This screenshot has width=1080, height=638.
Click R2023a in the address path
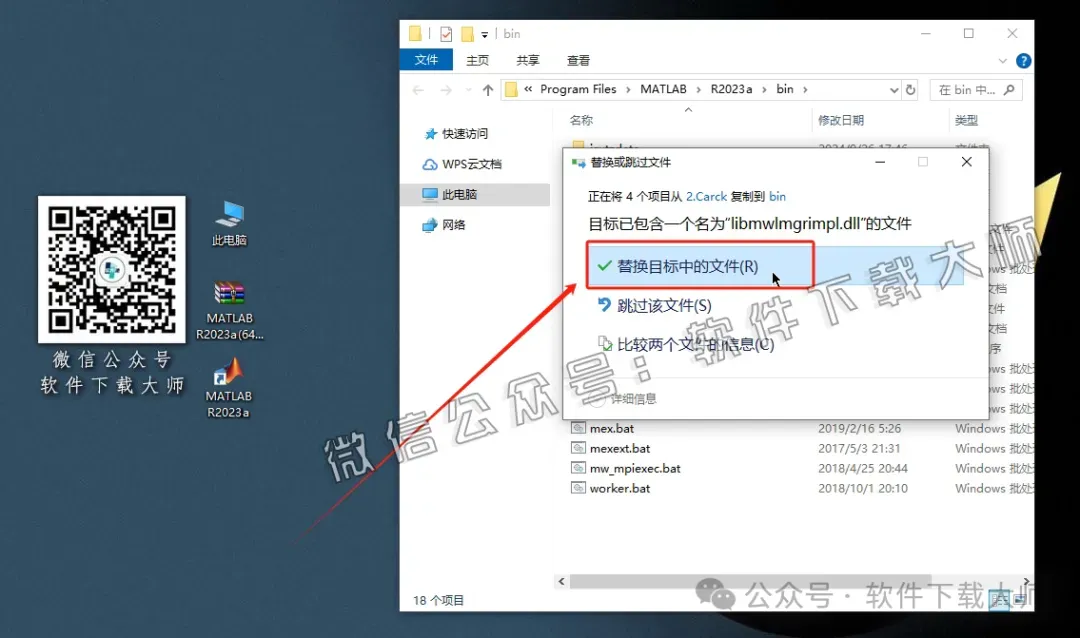(x=731, y=89)
